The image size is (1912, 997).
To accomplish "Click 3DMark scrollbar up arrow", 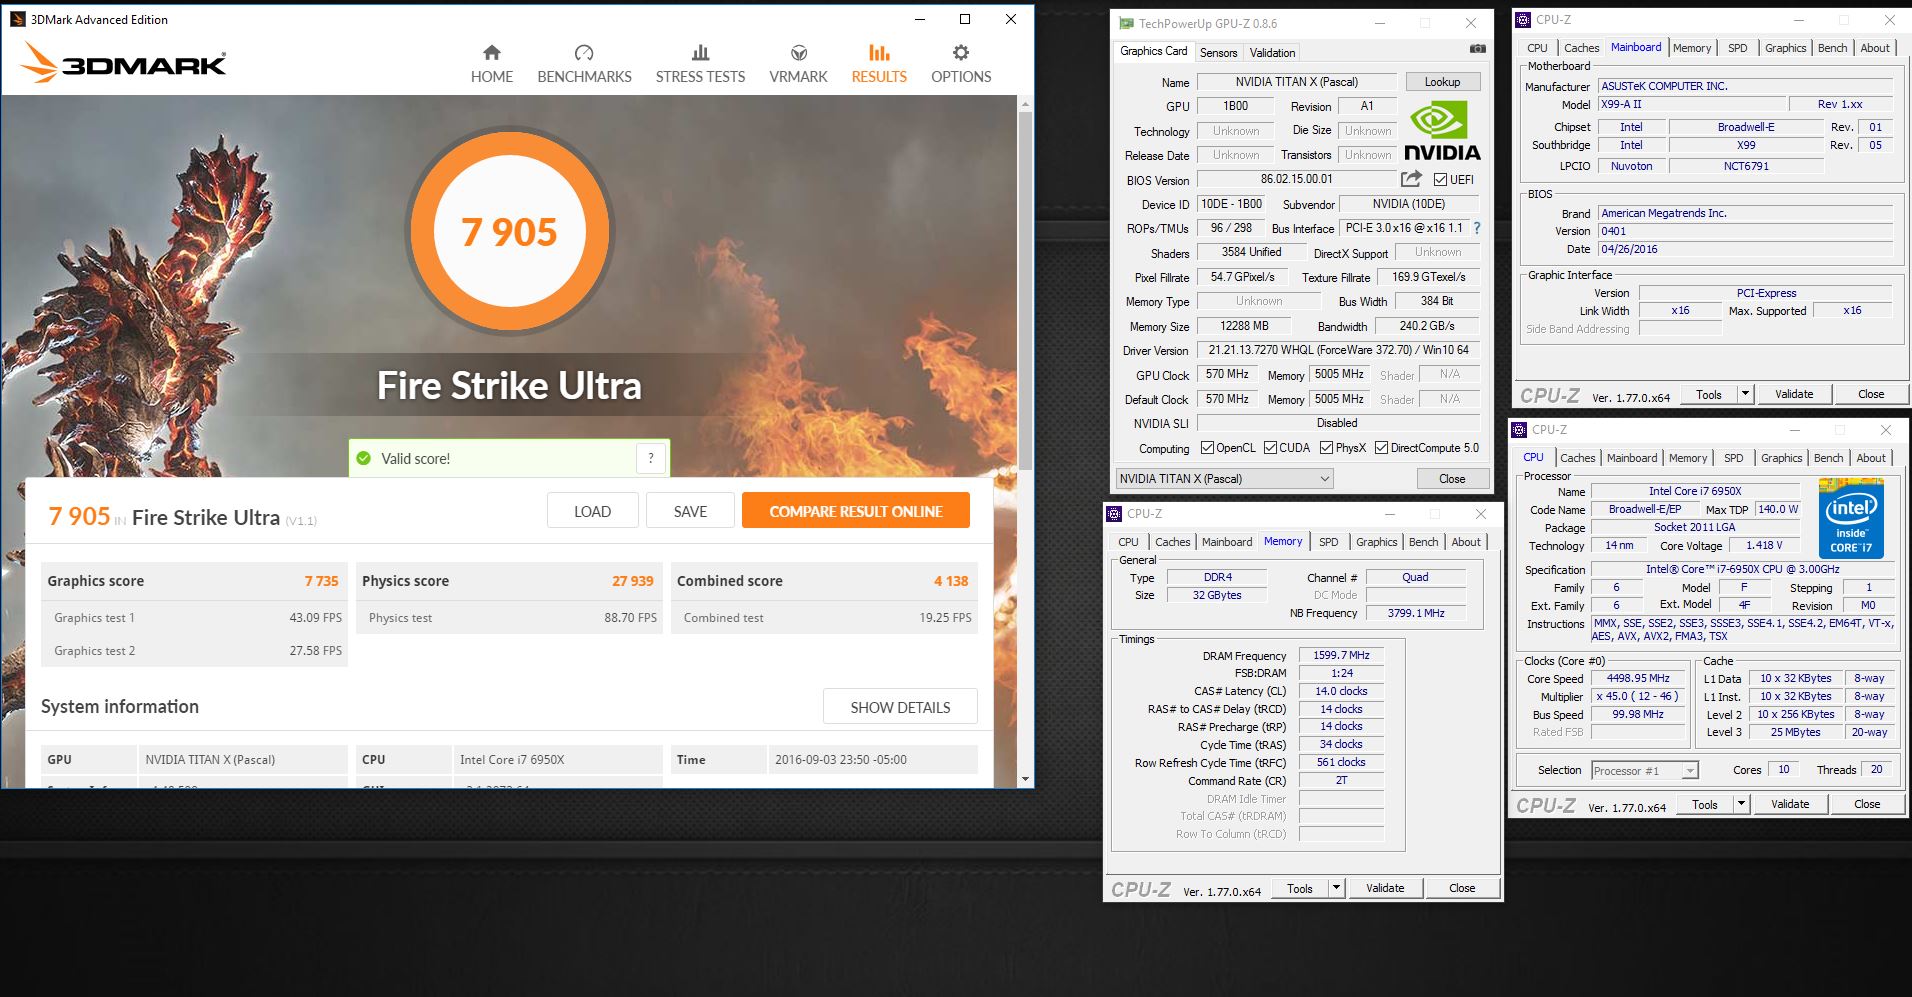I will 1025,103.
